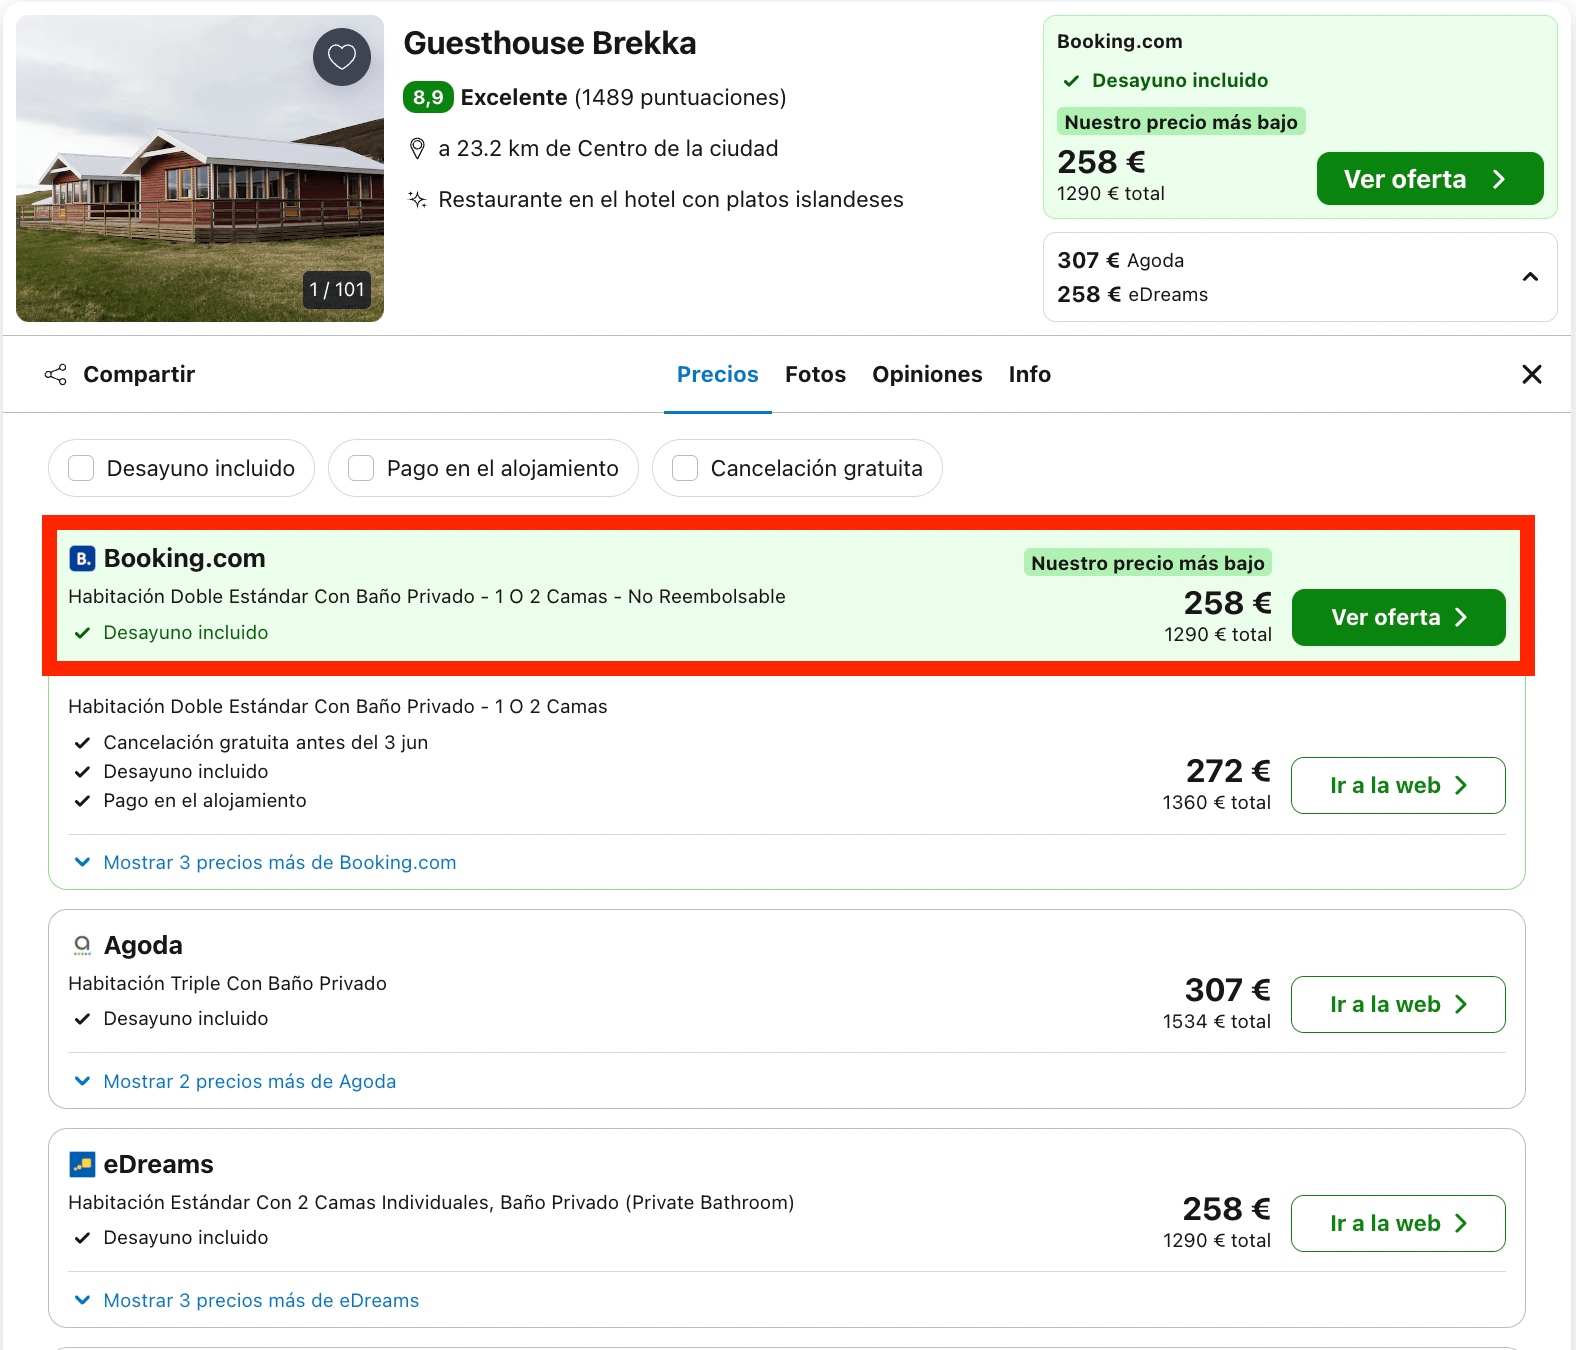1576x1350 pixels.
Task: Collapse the Agoda and eDreams price summary chevron
Action: 1530,277
